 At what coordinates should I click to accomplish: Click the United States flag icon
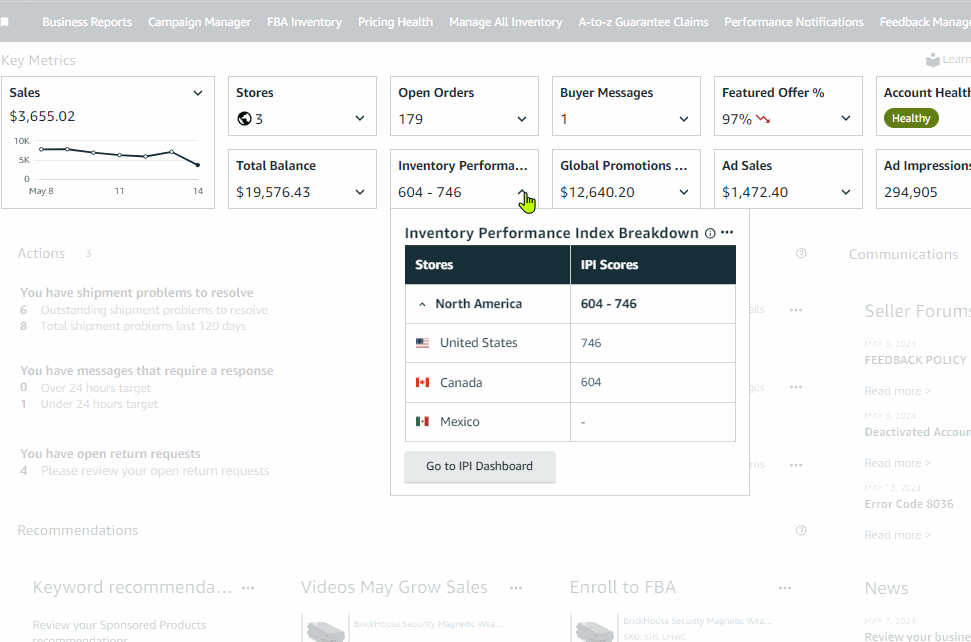point(422,342)
